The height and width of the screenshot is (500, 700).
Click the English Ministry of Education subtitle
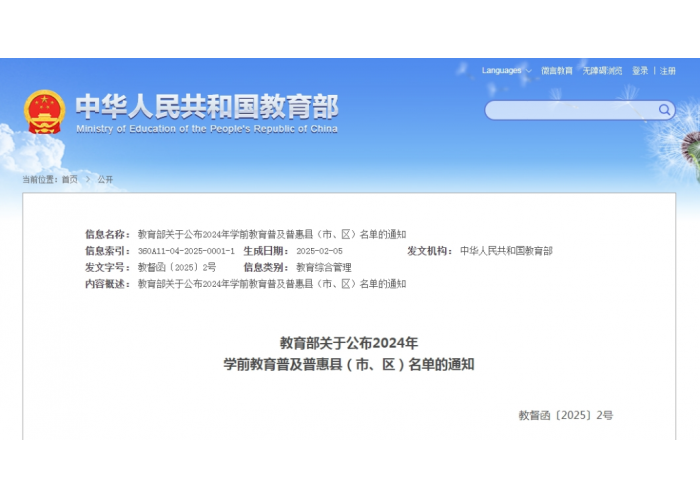[207, 129]
